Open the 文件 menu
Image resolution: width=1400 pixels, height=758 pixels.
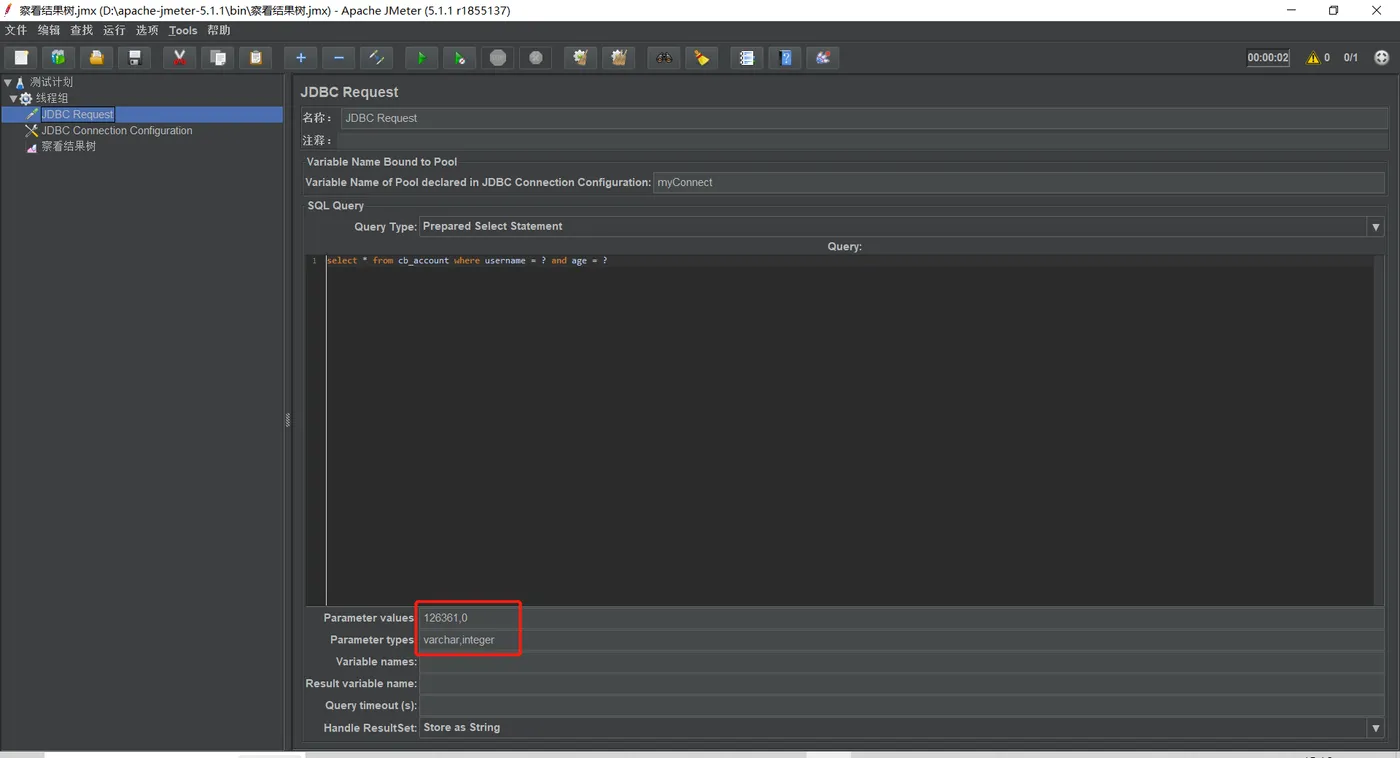tap(16, 31)
